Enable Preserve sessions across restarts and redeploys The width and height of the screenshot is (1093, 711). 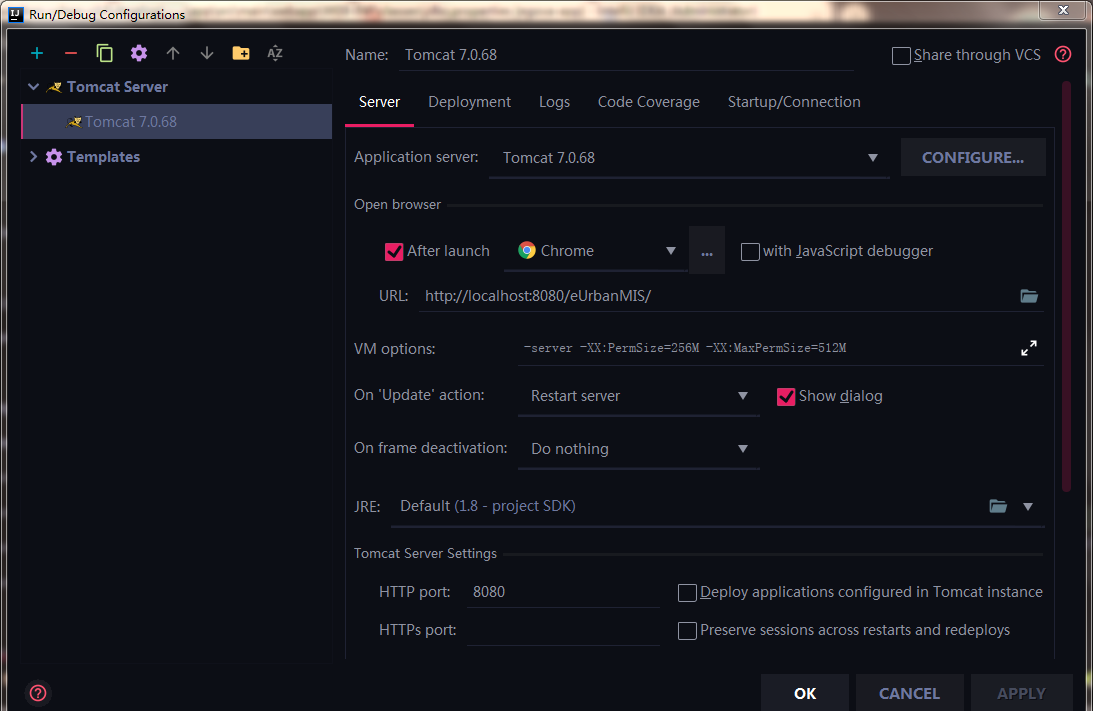click(x=687, y=631)
